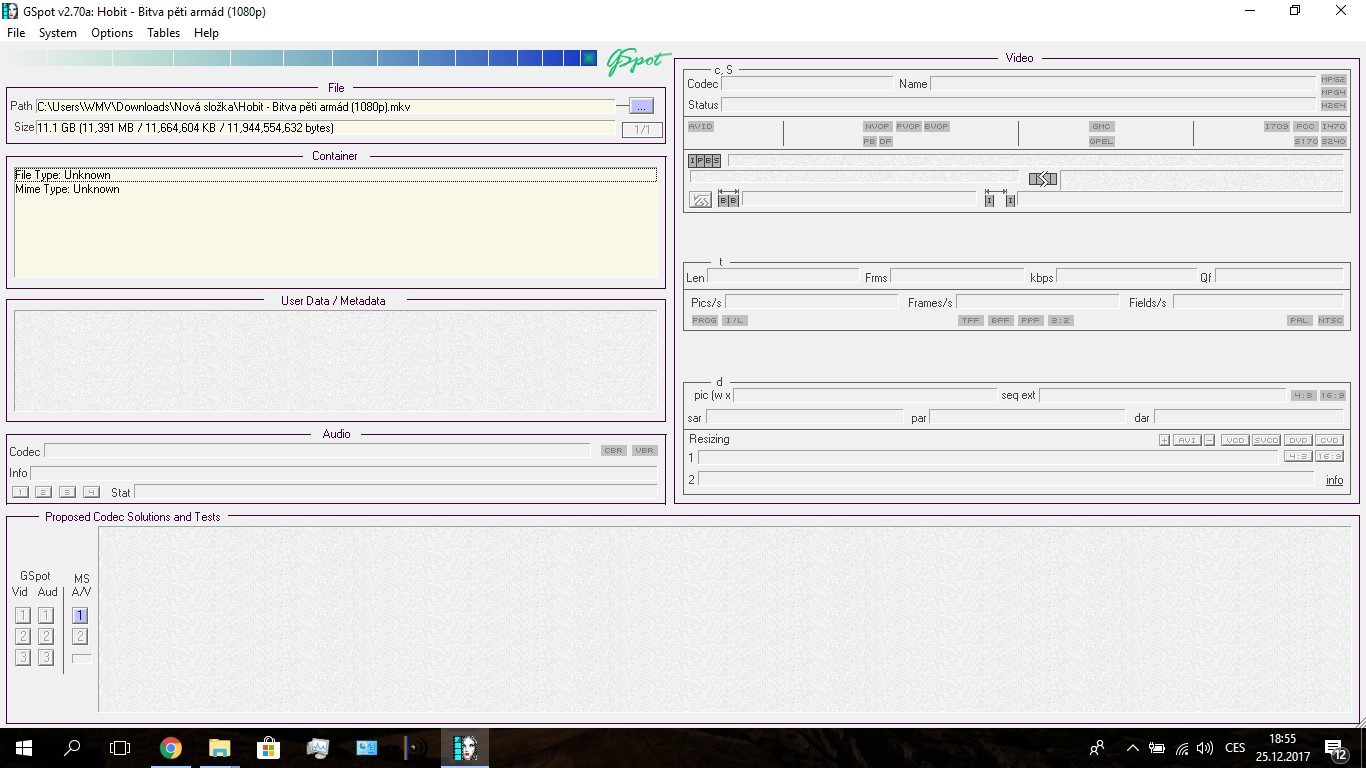Click the frame scan arrows icon
This screenshot has height=768, width=1366.
coord(1043,179)
